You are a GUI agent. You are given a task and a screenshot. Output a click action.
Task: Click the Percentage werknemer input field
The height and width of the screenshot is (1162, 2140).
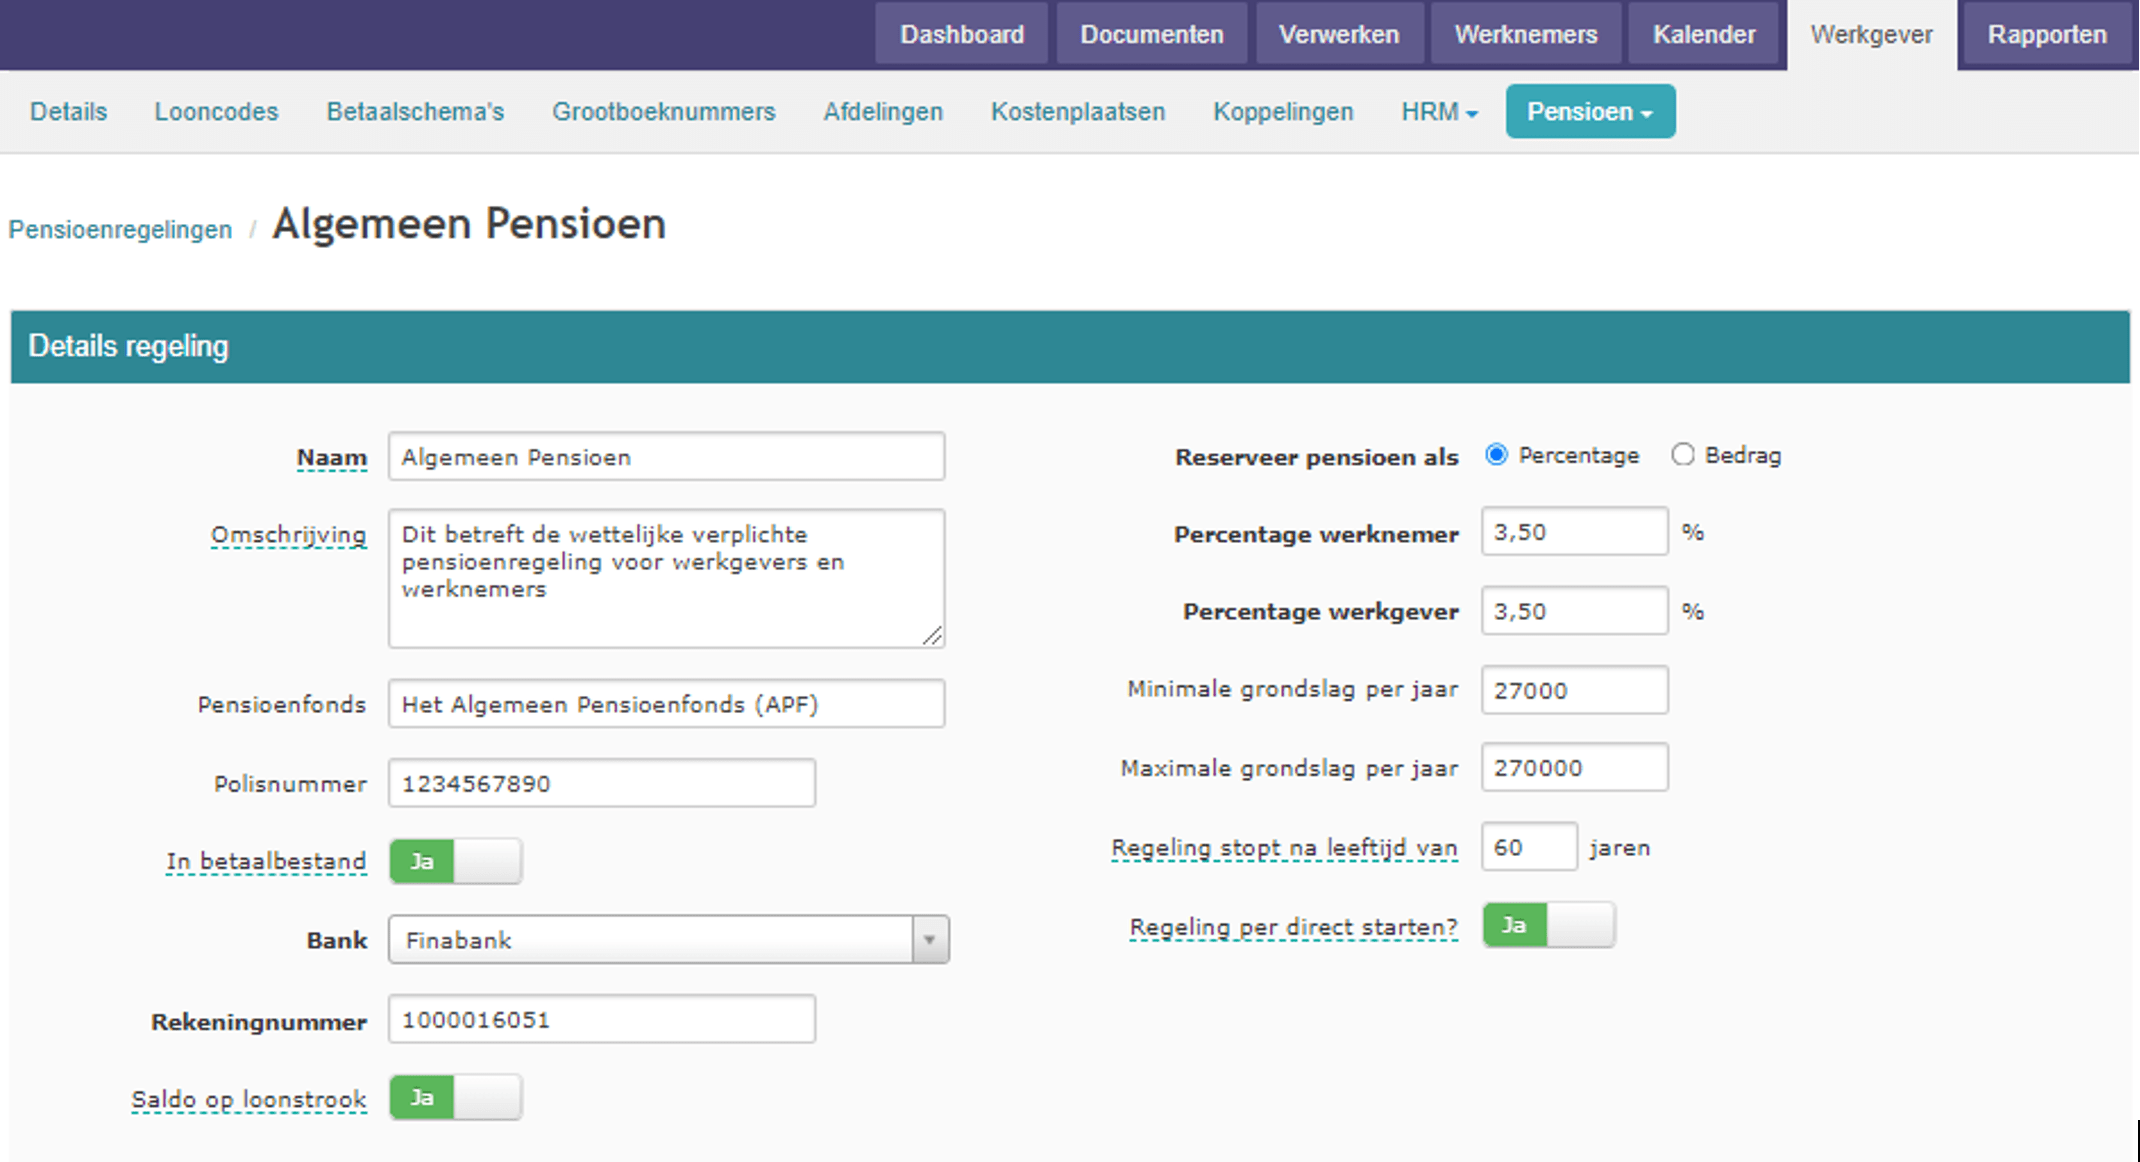1574,532
